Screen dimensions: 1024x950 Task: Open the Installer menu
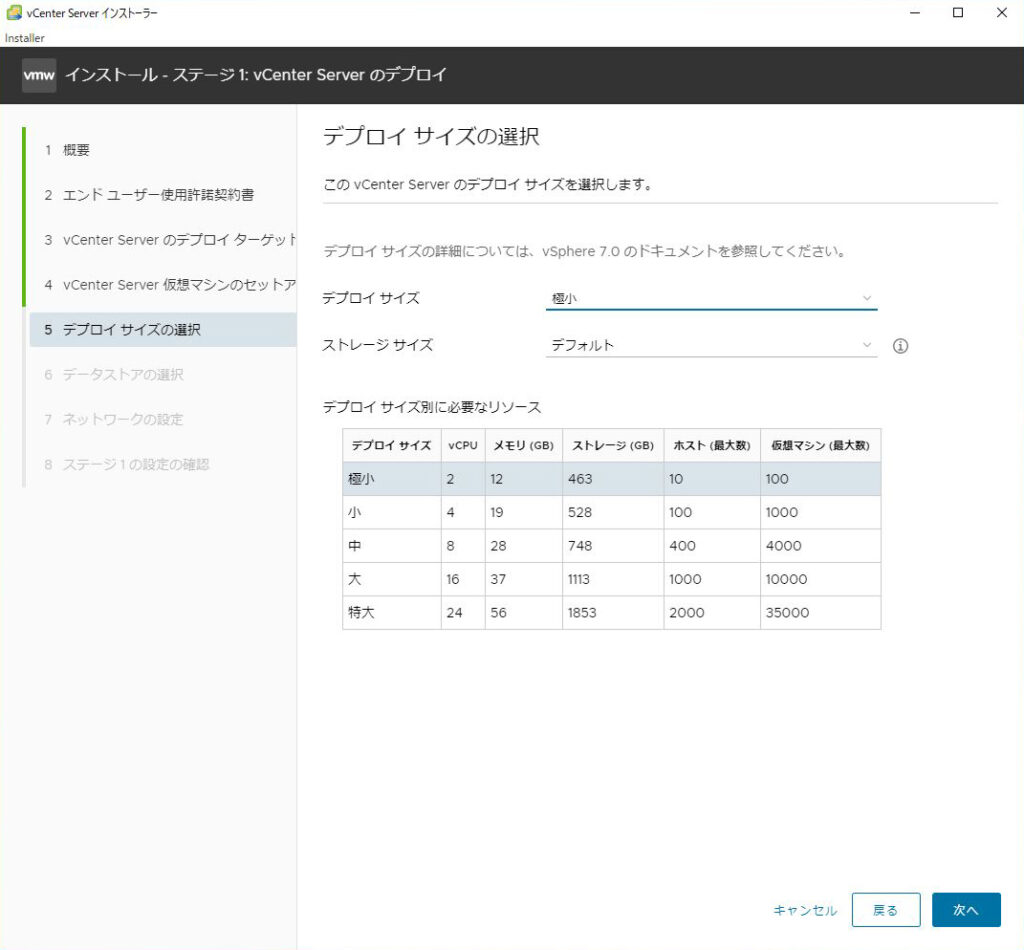point(25,38)
